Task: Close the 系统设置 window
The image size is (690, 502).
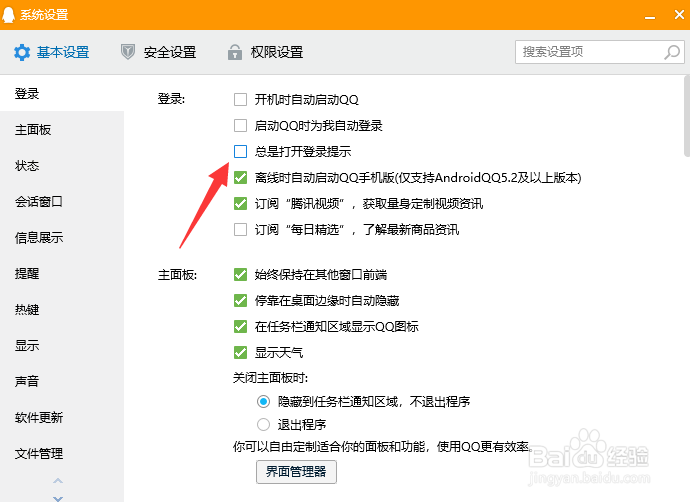Action: 679,15
